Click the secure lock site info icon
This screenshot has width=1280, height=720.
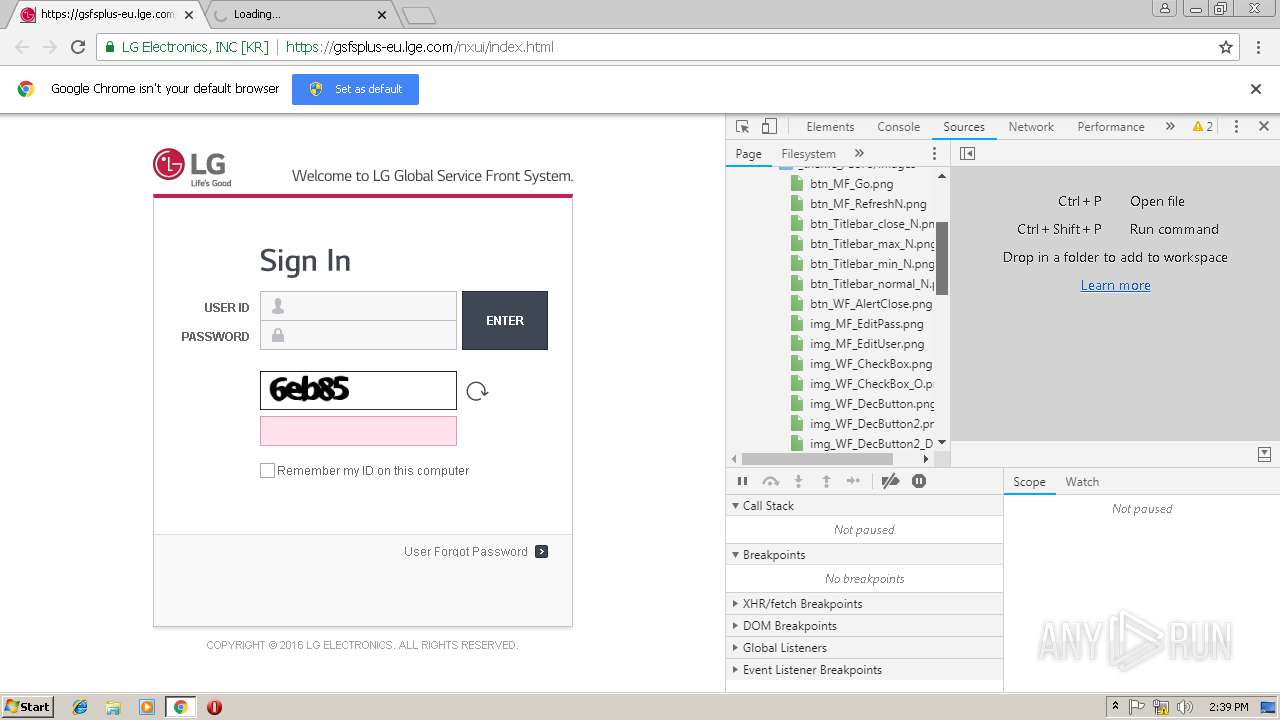click(x=109, y=47)
